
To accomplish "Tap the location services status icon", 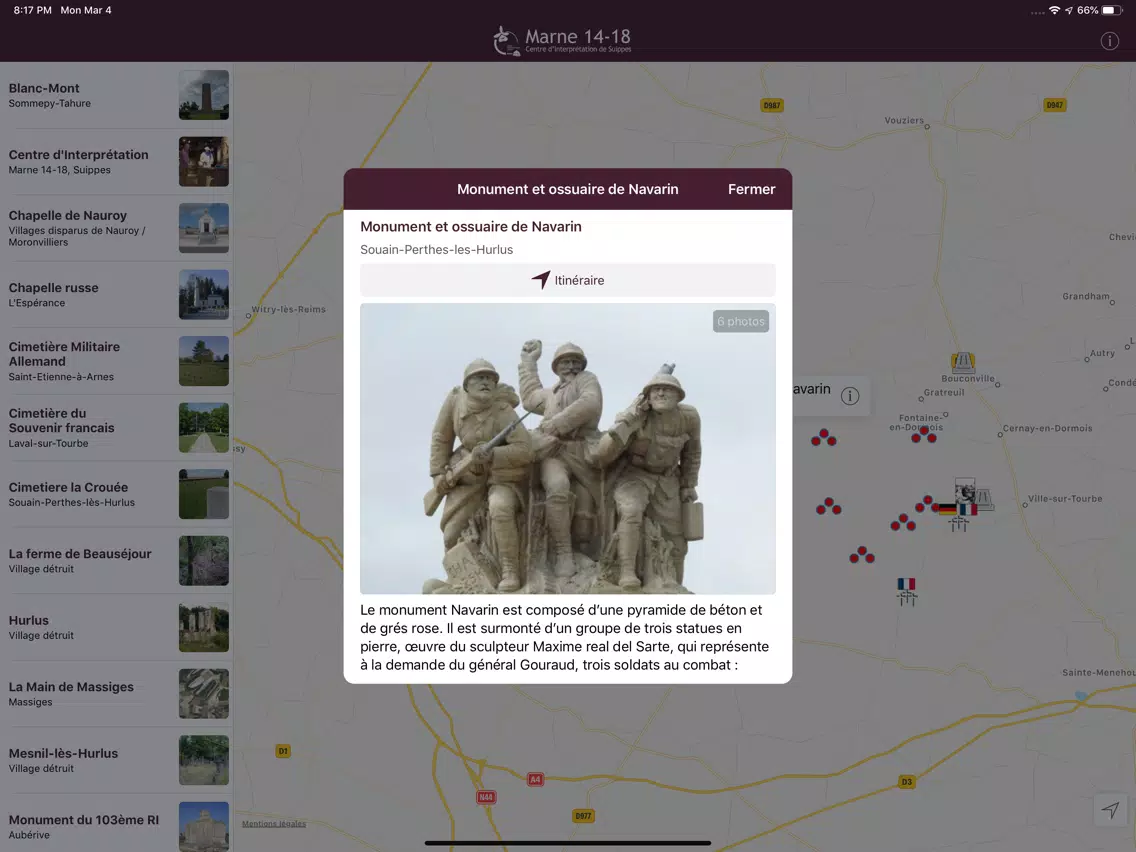I will tap(1069, 10).
